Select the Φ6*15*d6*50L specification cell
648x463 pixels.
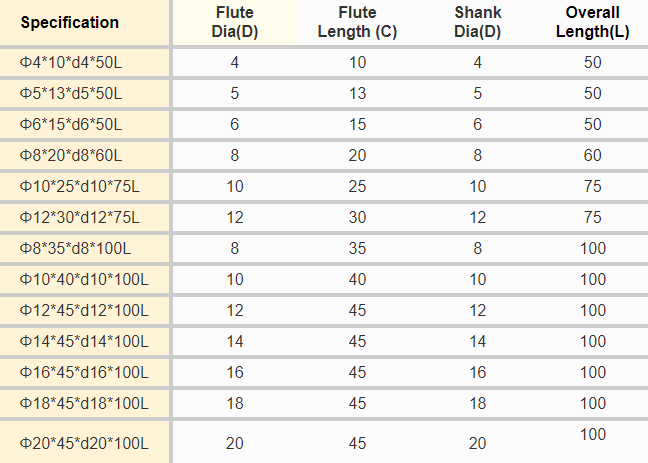coord(70,125)
